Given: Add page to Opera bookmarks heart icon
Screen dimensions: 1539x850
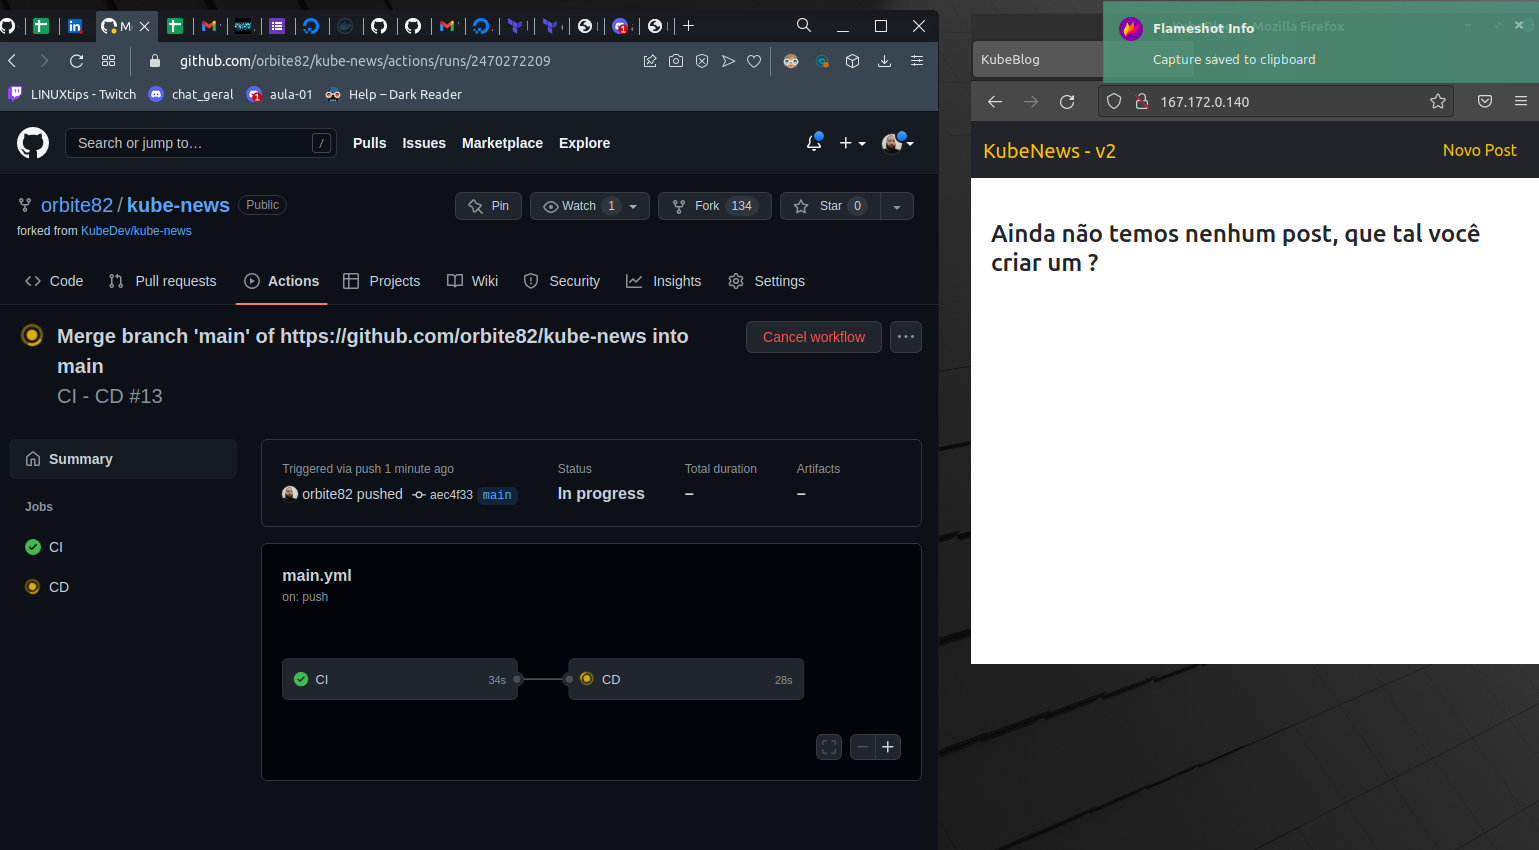Looking at the screenshot, I should pyautogui.click(x=754, y=61).
